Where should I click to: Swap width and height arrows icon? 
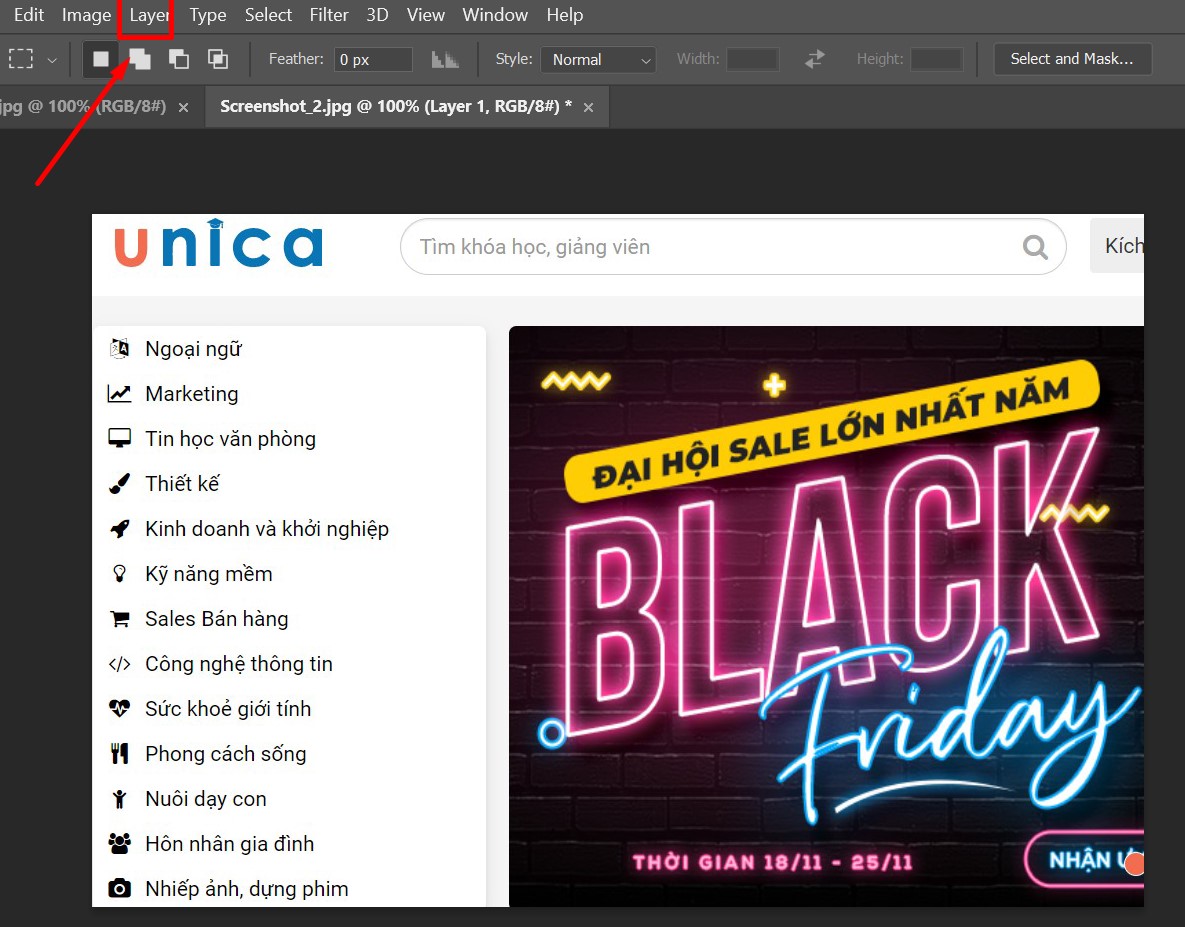[x=815, y=59]
